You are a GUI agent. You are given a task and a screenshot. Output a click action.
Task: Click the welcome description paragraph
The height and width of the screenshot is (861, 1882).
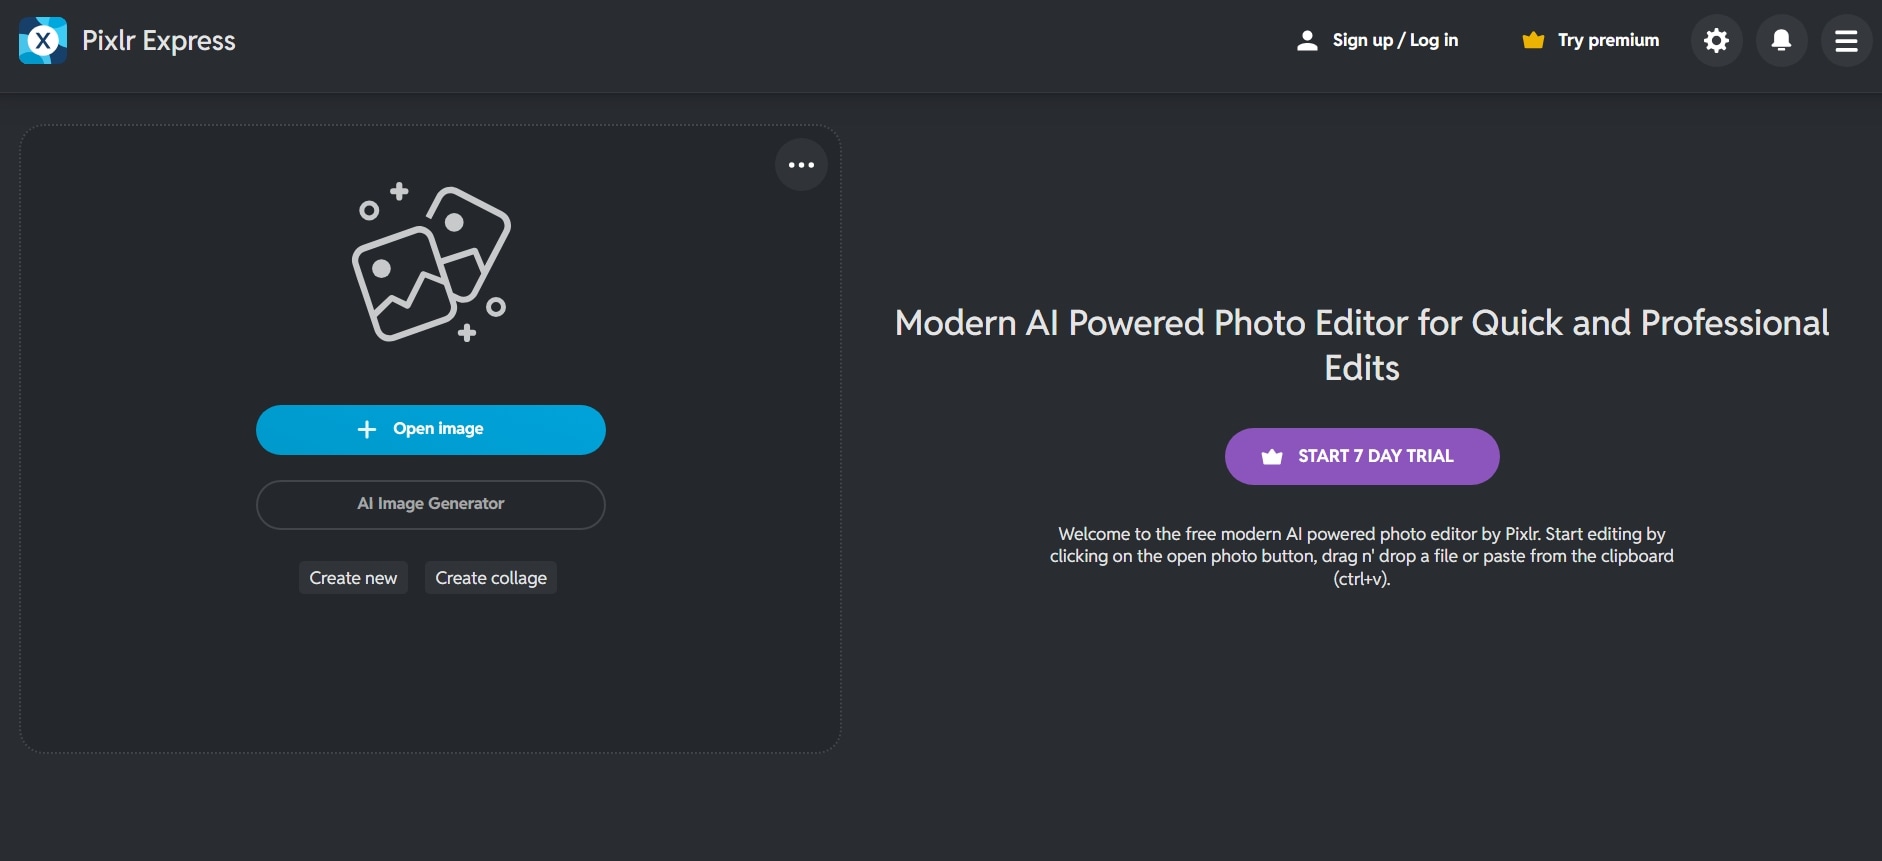(x=1362, y=556)
